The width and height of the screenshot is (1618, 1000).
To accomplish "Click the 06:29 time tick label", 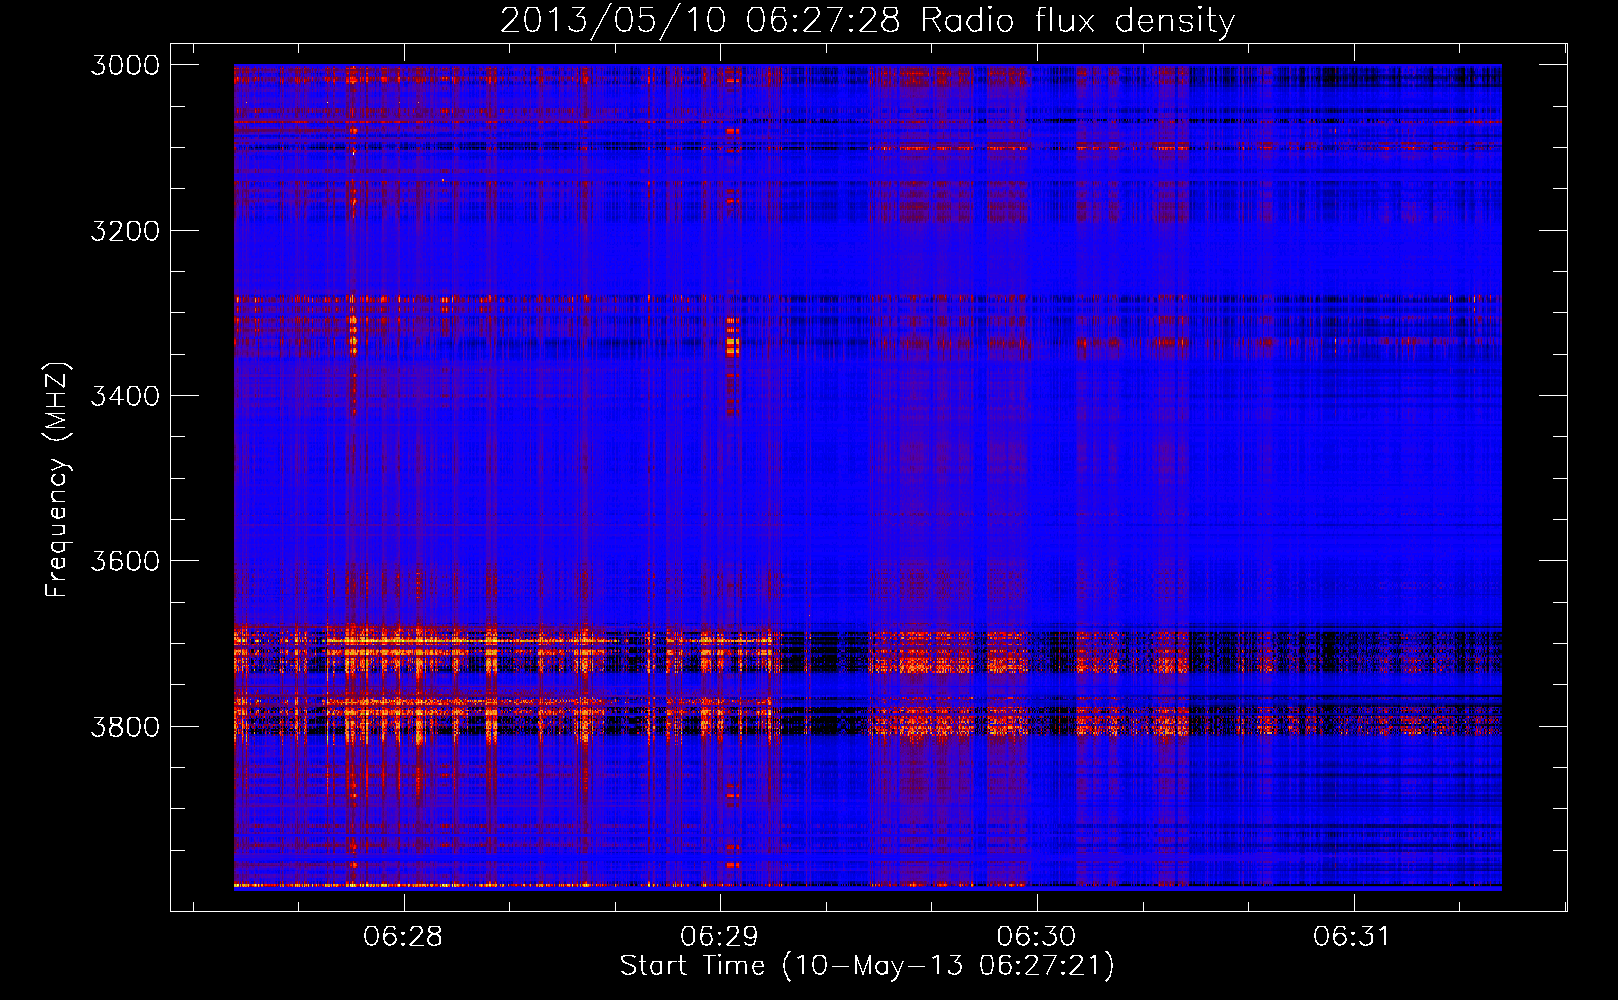I will [x=719, y=937].
